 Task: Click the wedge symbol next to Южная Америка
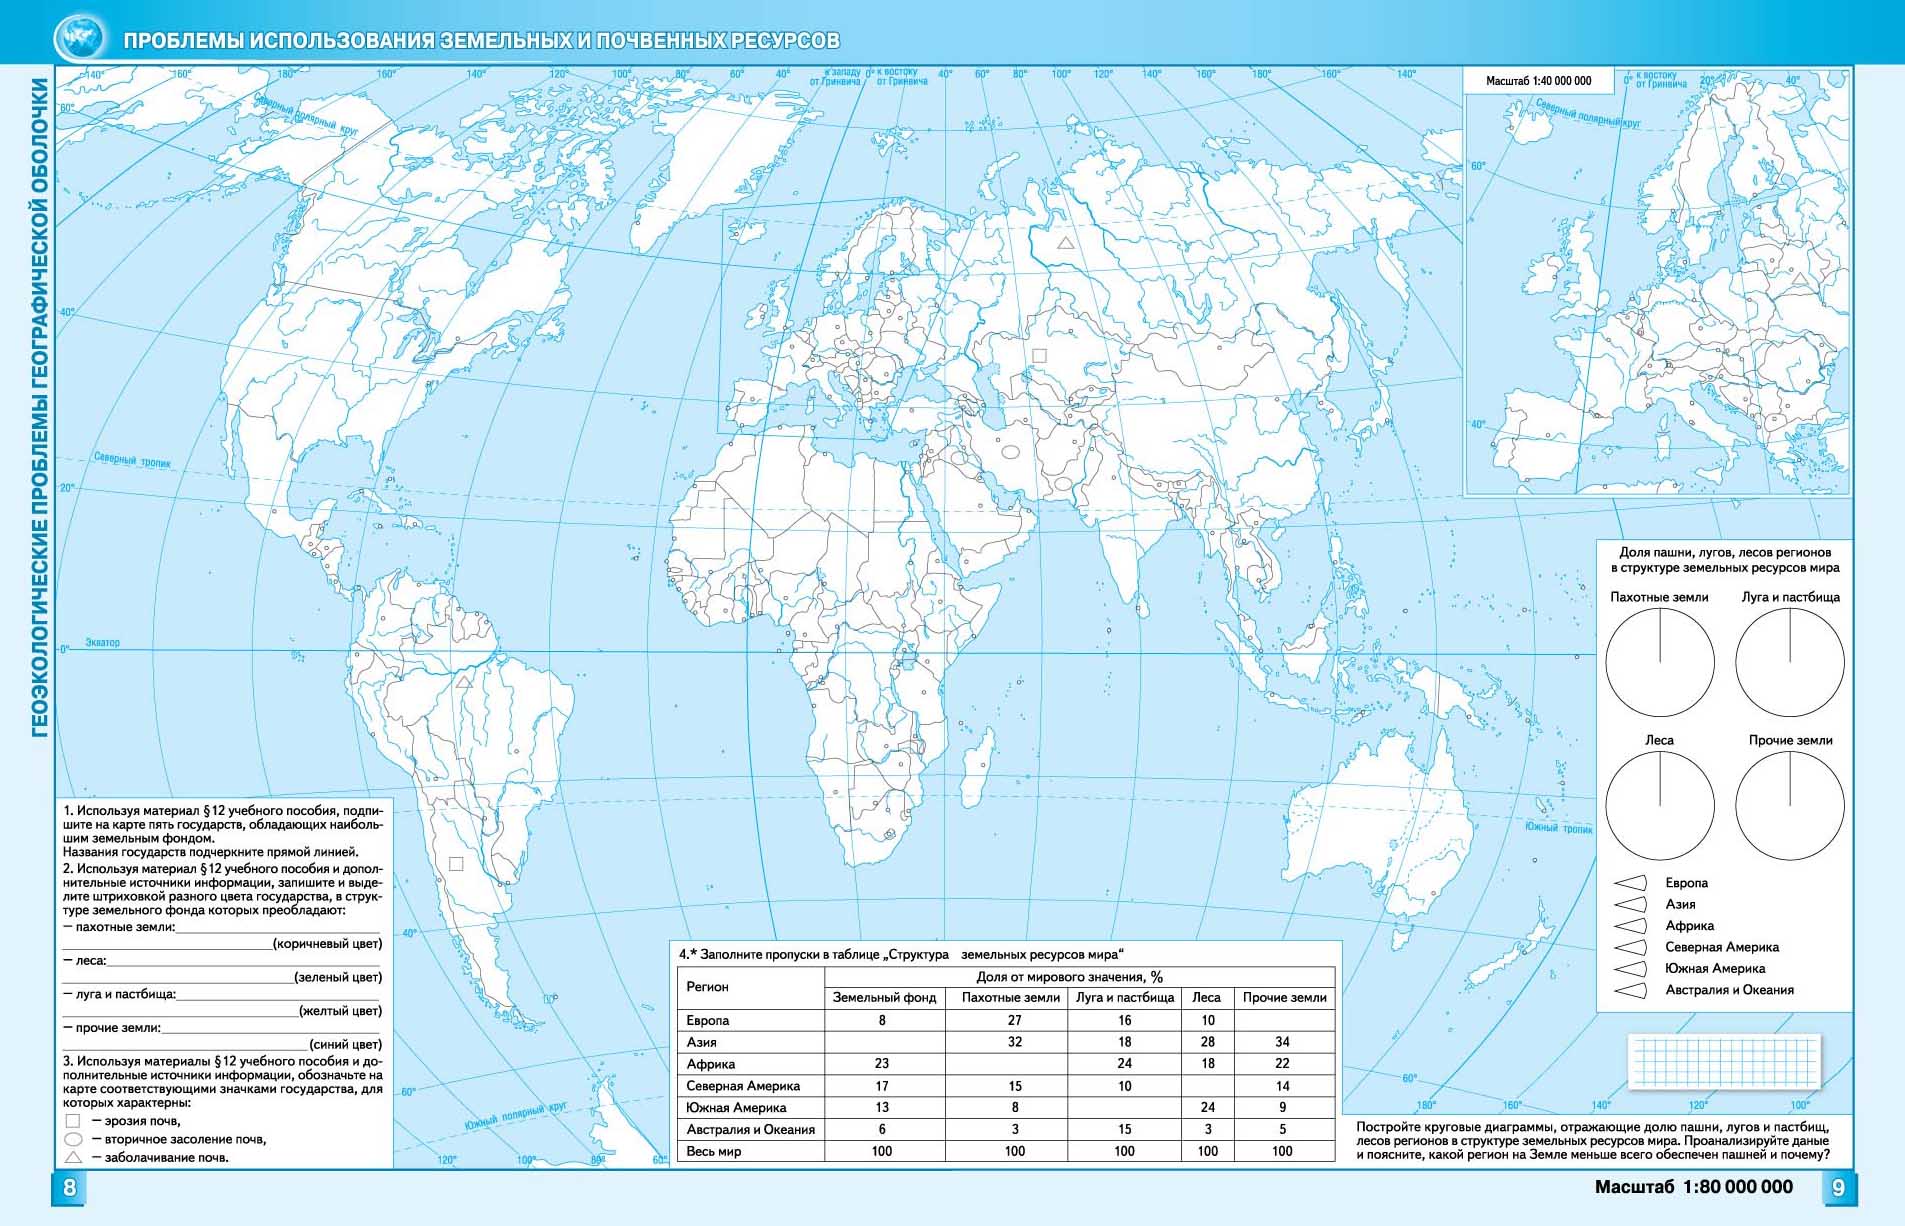[1631, 968]
